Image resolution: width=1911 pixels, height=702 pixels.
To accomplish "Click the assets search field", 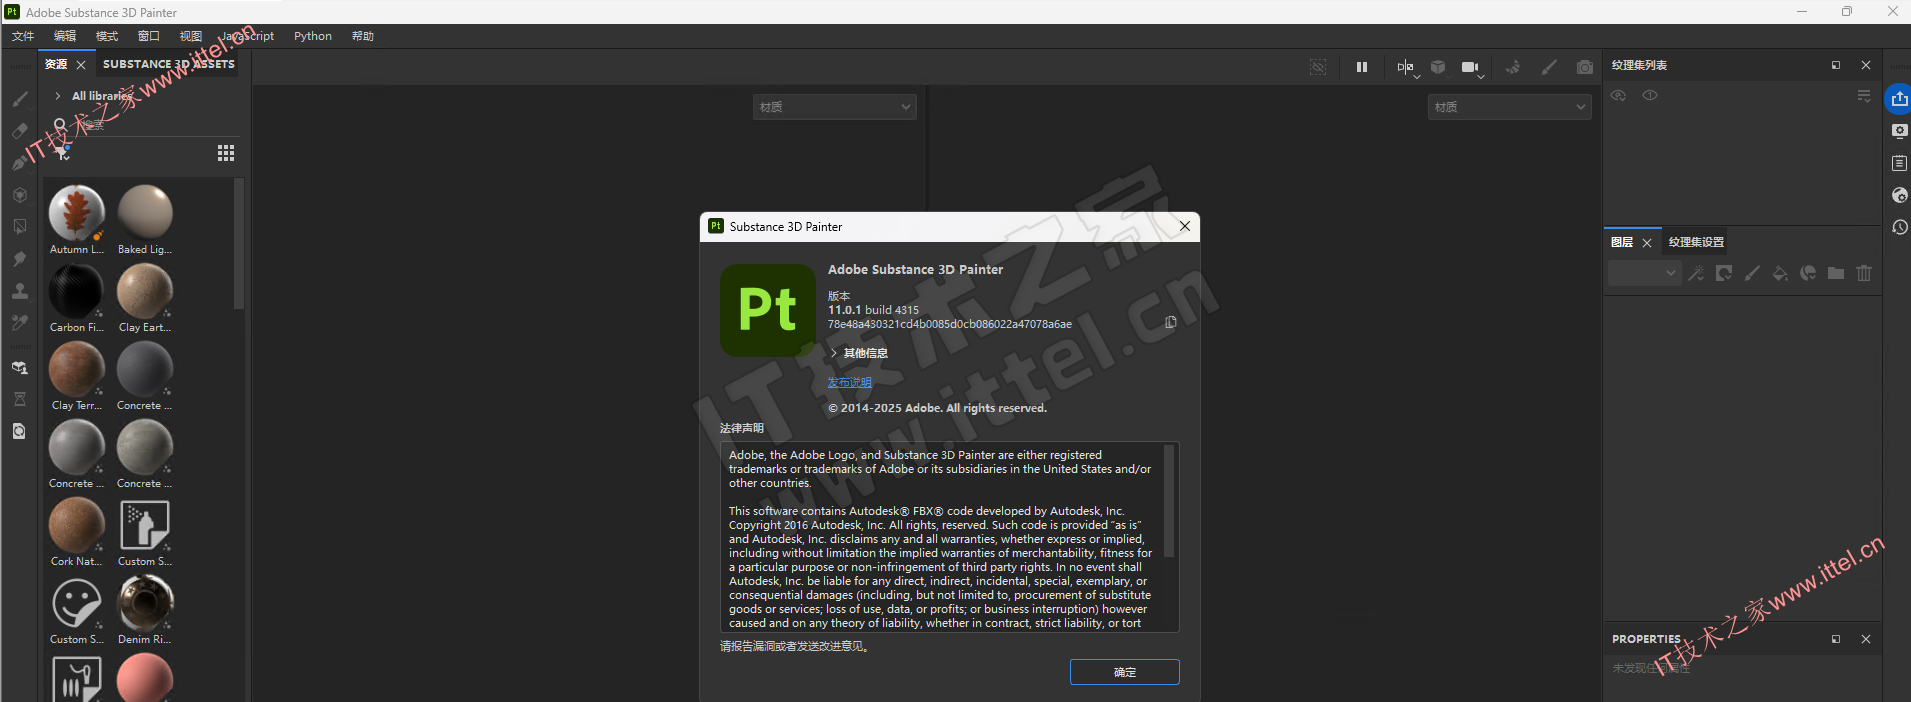I will 145,125.
